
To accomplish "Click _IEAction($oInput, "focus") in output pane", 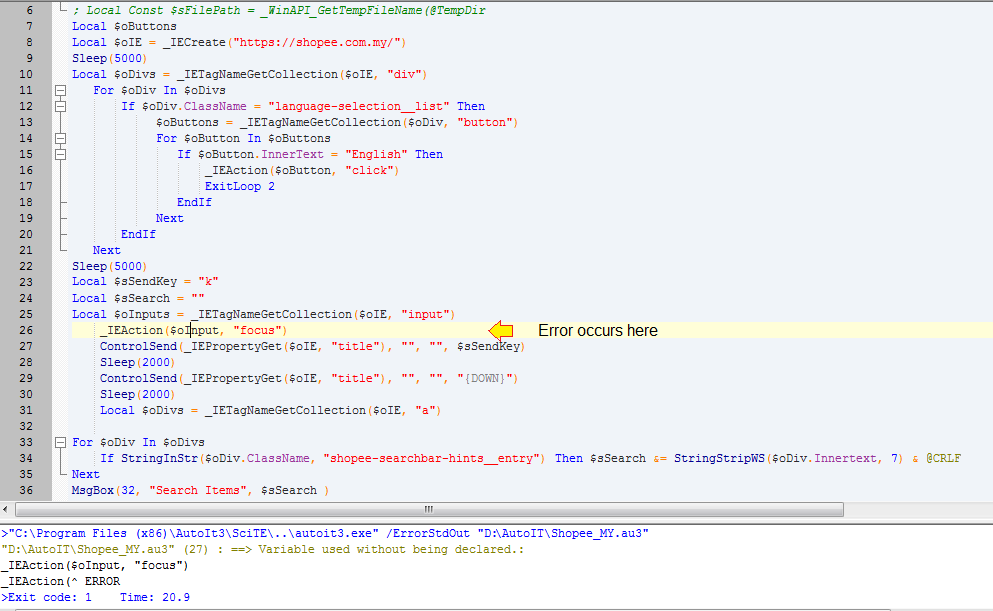I will pos(94,565).
